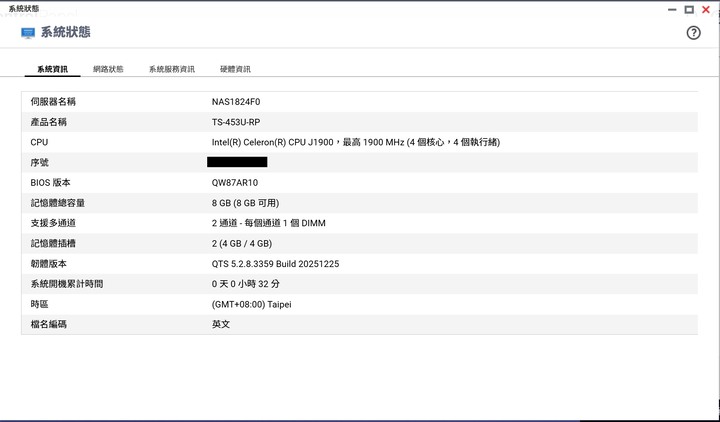
Task: Select the system uptime value
Action: pyautogui.click(x=244, y=284)
